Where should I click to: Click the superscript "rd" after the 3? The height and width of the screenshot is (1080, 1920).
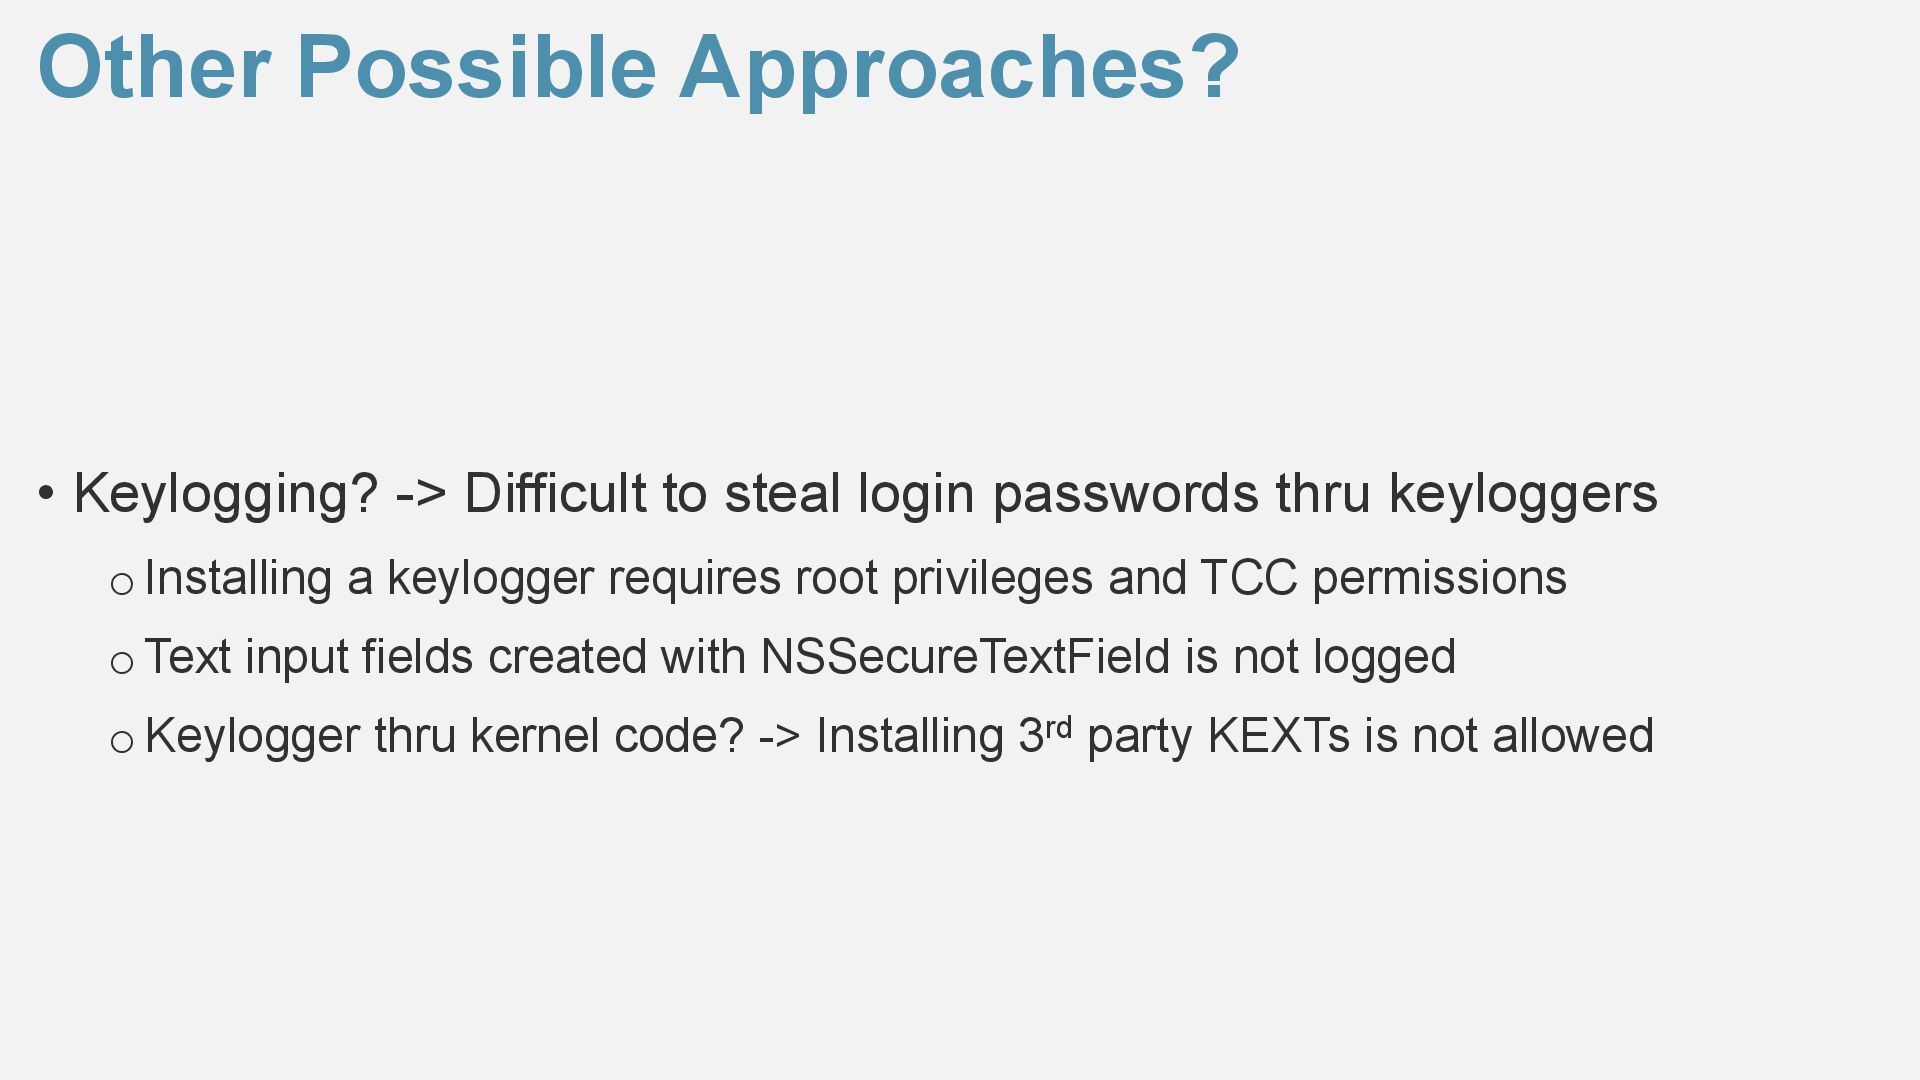click(1058, 726)
